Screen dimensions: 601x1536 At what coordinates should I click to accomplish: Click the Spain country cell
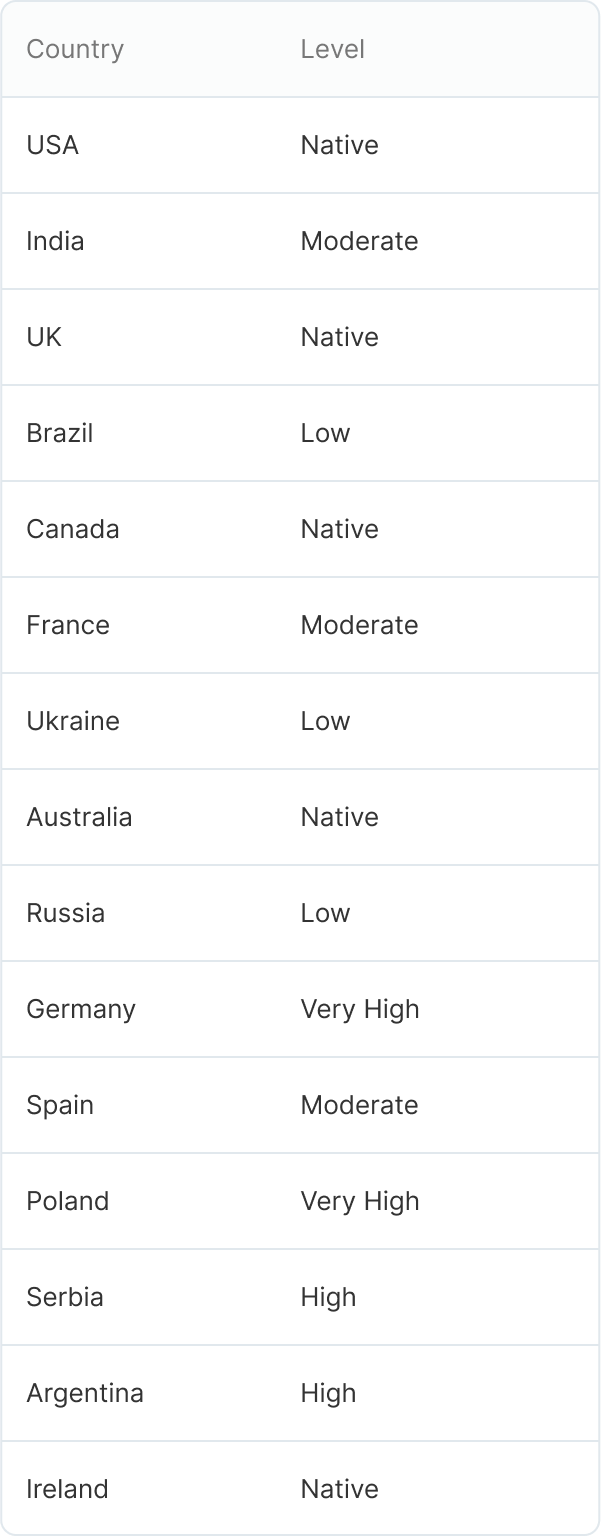click(60, 1105)
